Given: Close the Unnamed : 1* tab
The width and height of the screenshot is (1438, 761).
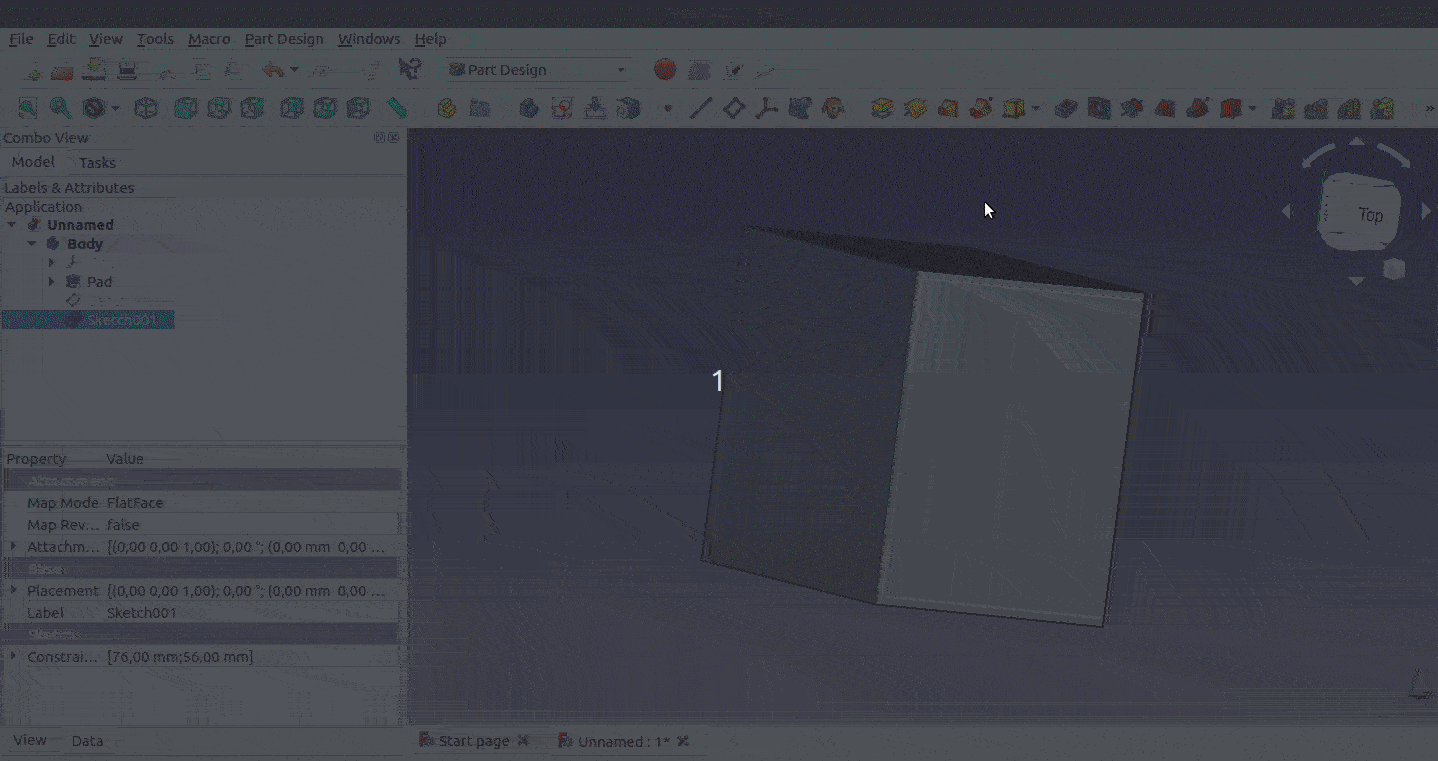Looking at the screenshot, I should click(683, 741).
